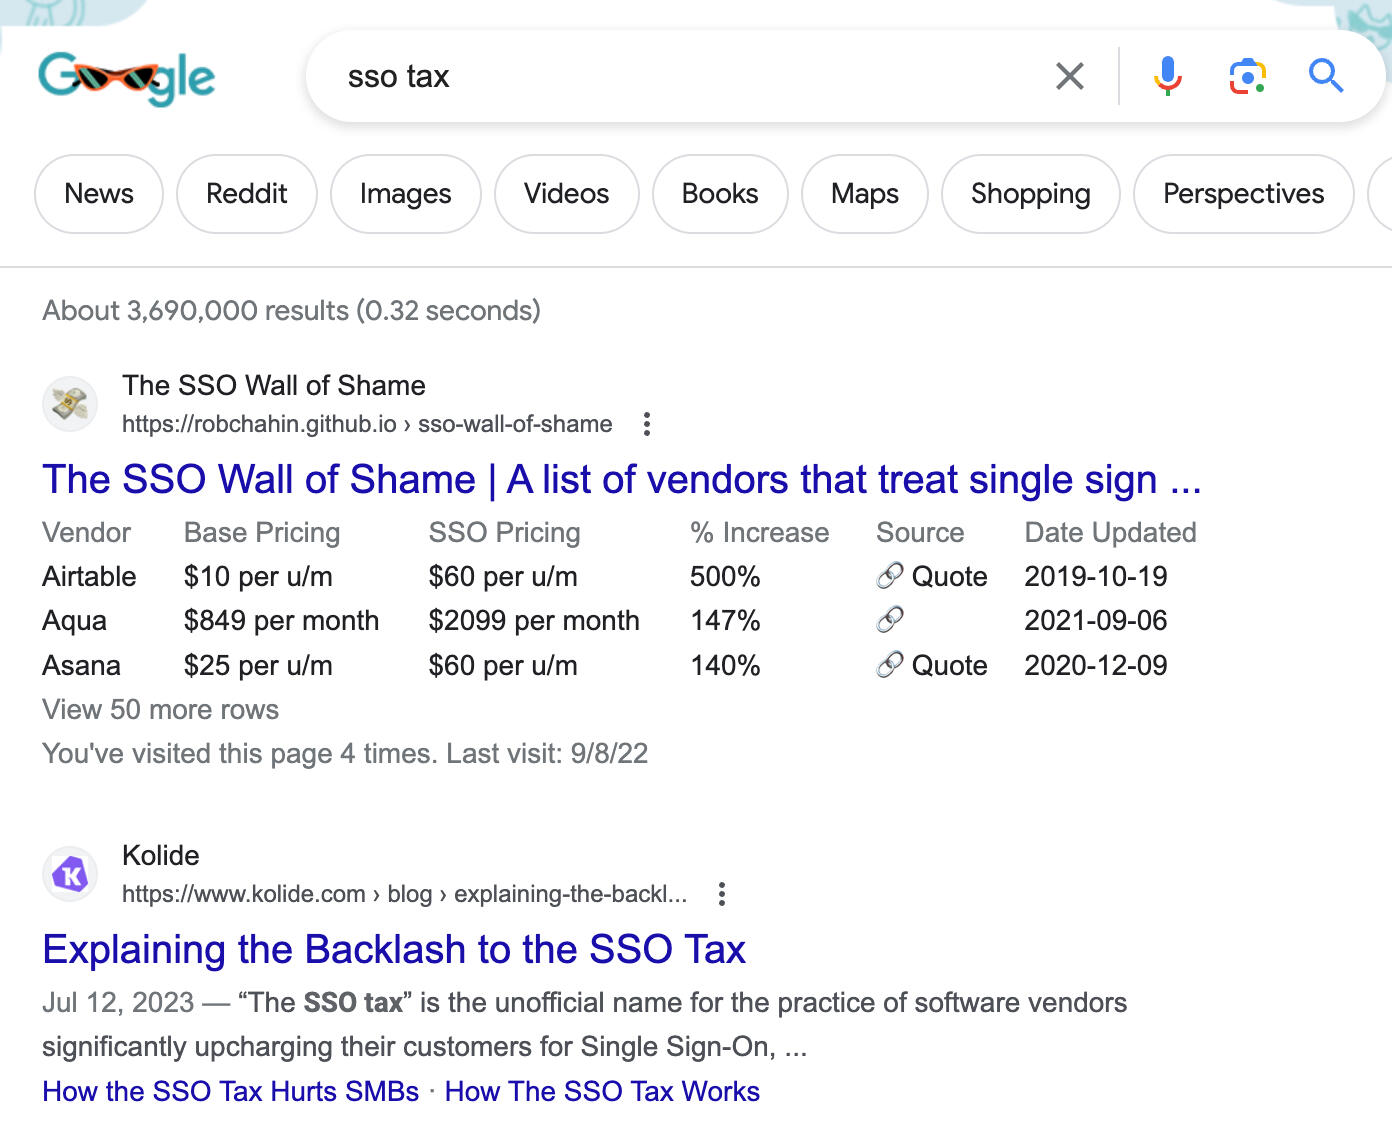Switch to the Books filter
Screen dimensions: 1392x1130
(720, 194)
